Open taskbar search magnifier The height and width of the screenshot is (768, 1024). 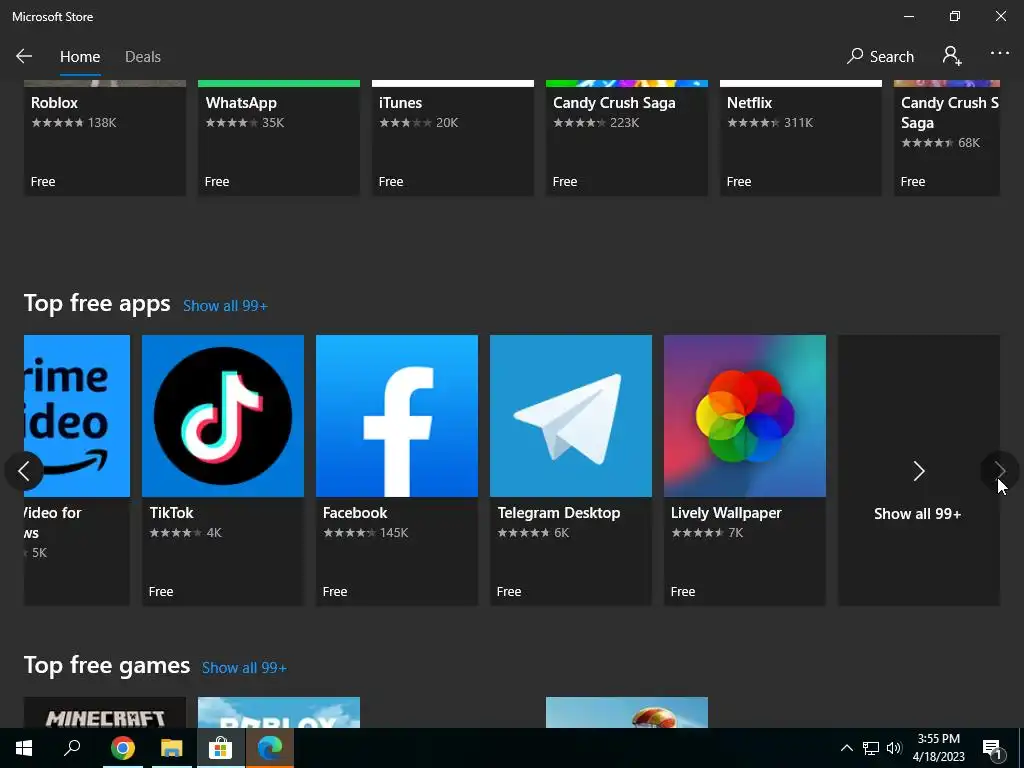pos(72,748)
